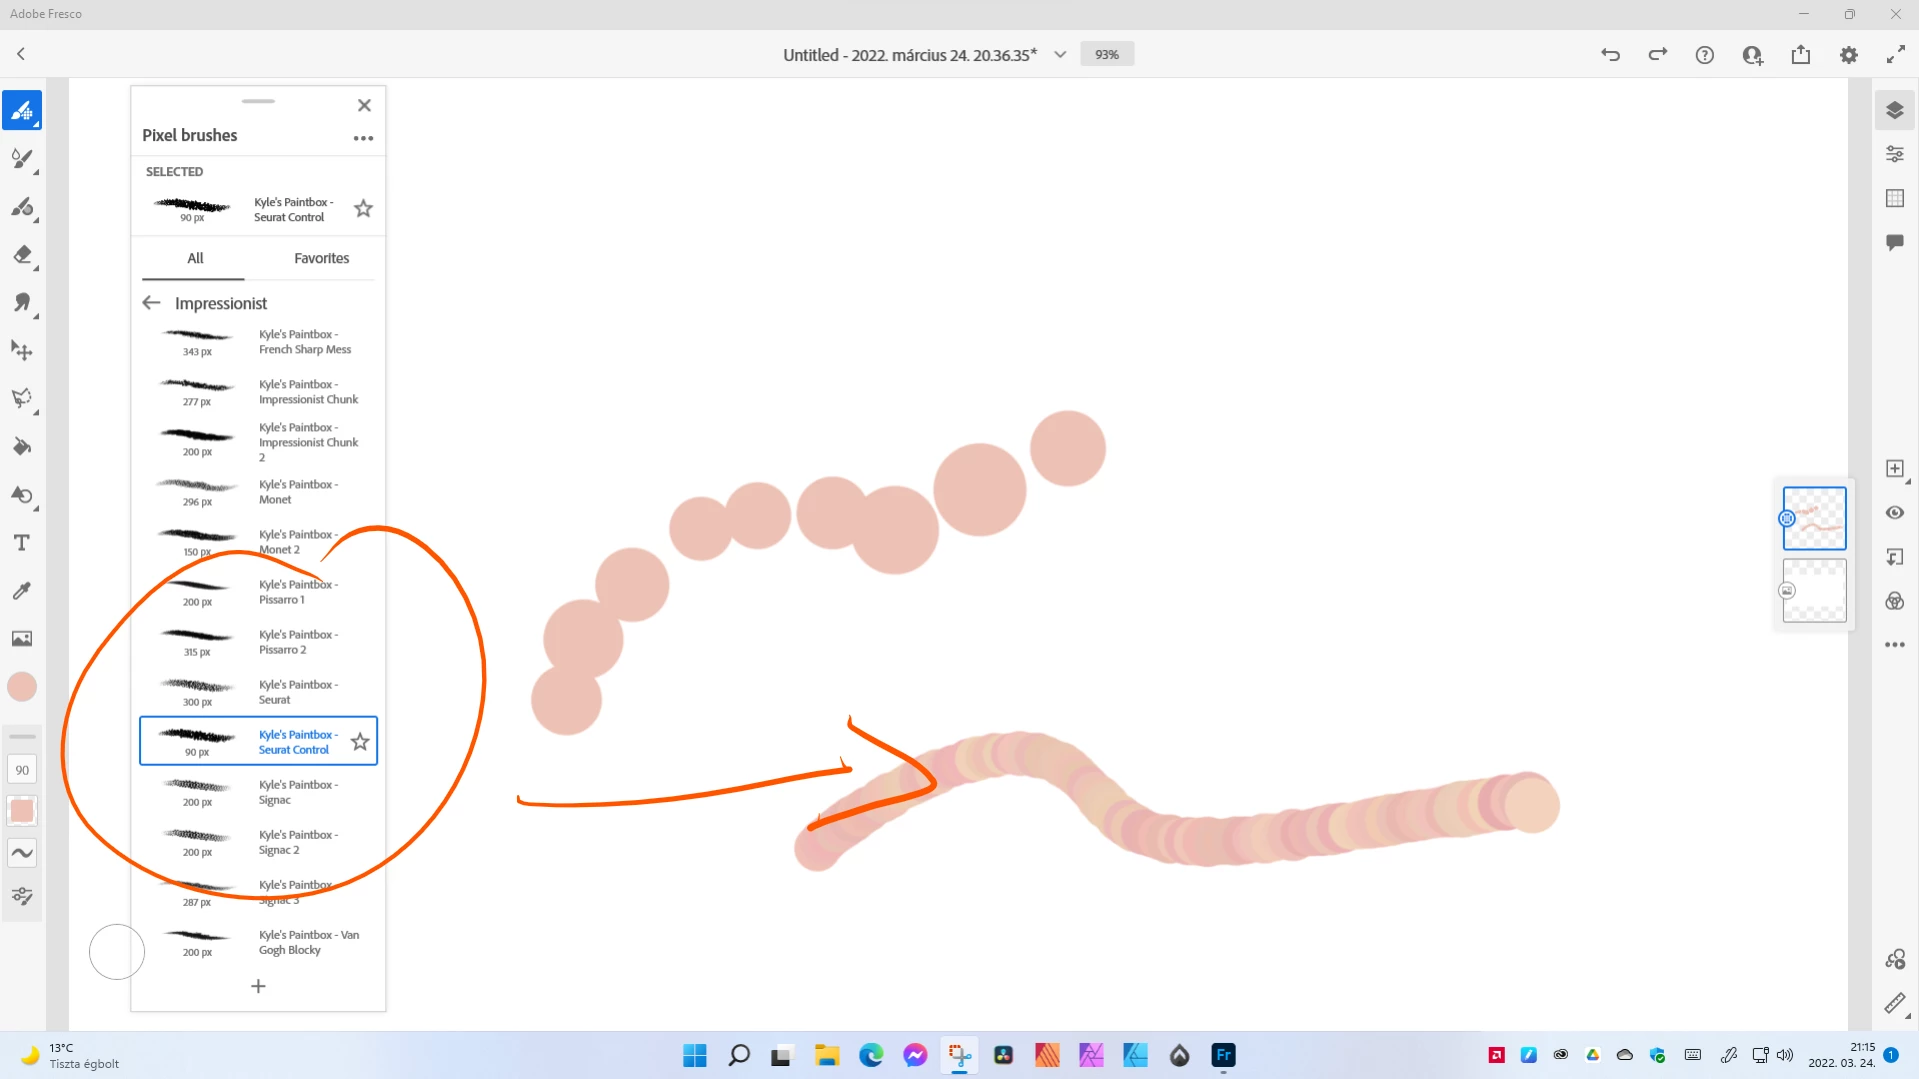The image size is (1919, 1079).
Task: Select the Vector brushes tool
Action: pos(22,207)
